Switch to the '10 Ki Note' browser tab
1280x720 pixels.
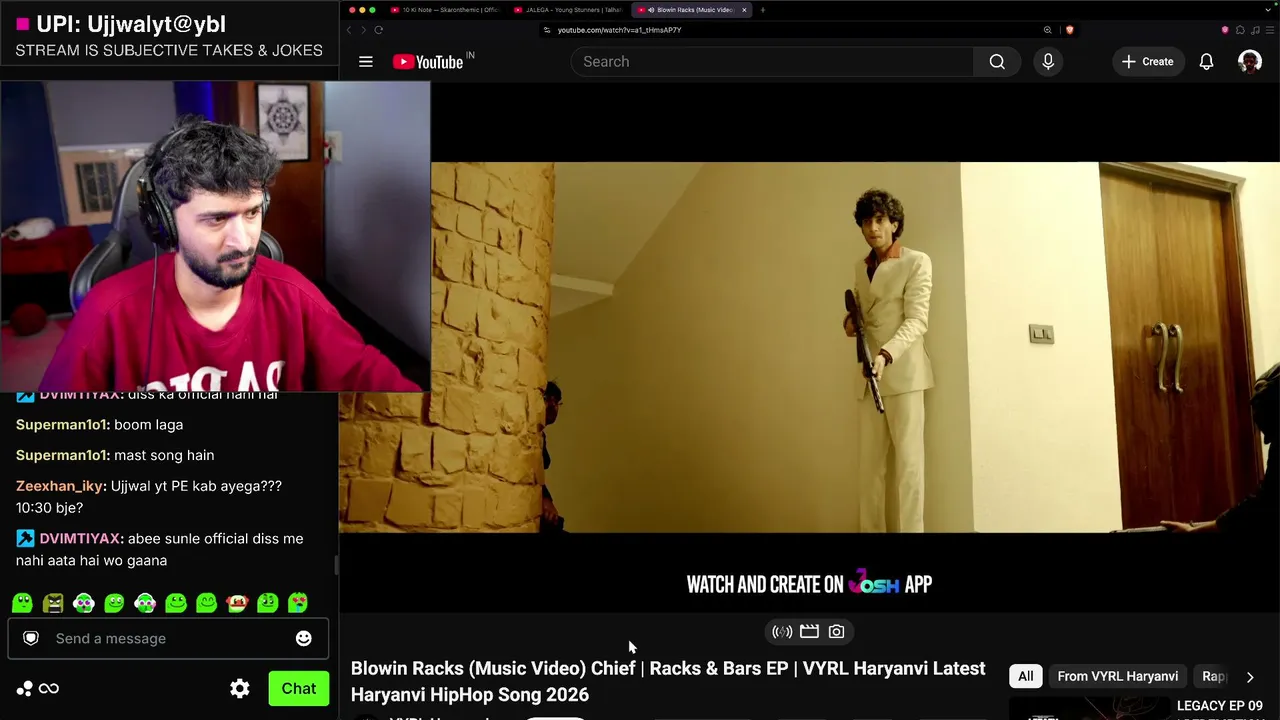[x=445, y=10]
